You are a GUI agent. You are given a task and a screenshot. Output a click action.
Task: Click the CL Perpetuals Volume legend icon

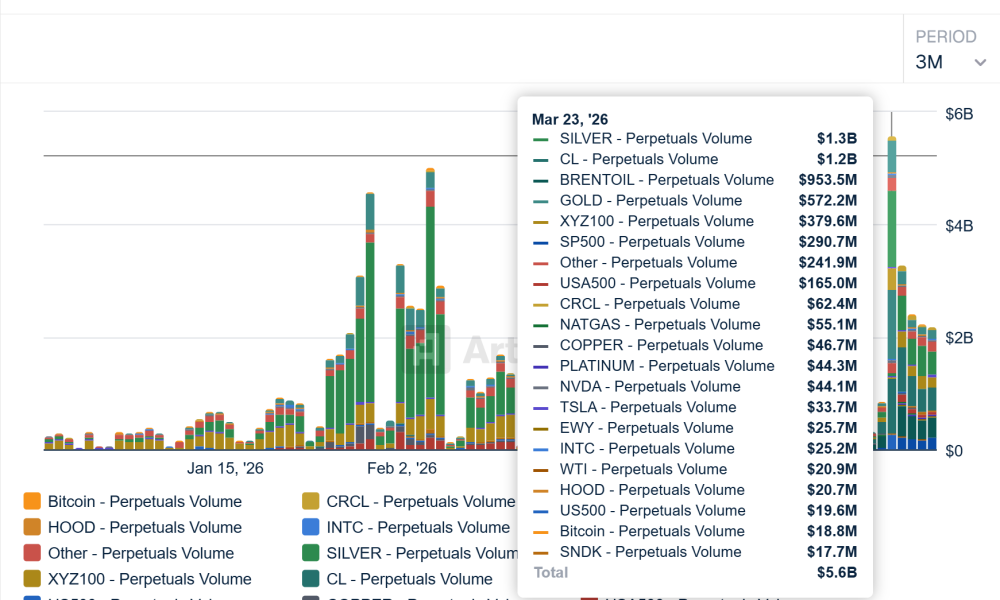coord(310,579)
